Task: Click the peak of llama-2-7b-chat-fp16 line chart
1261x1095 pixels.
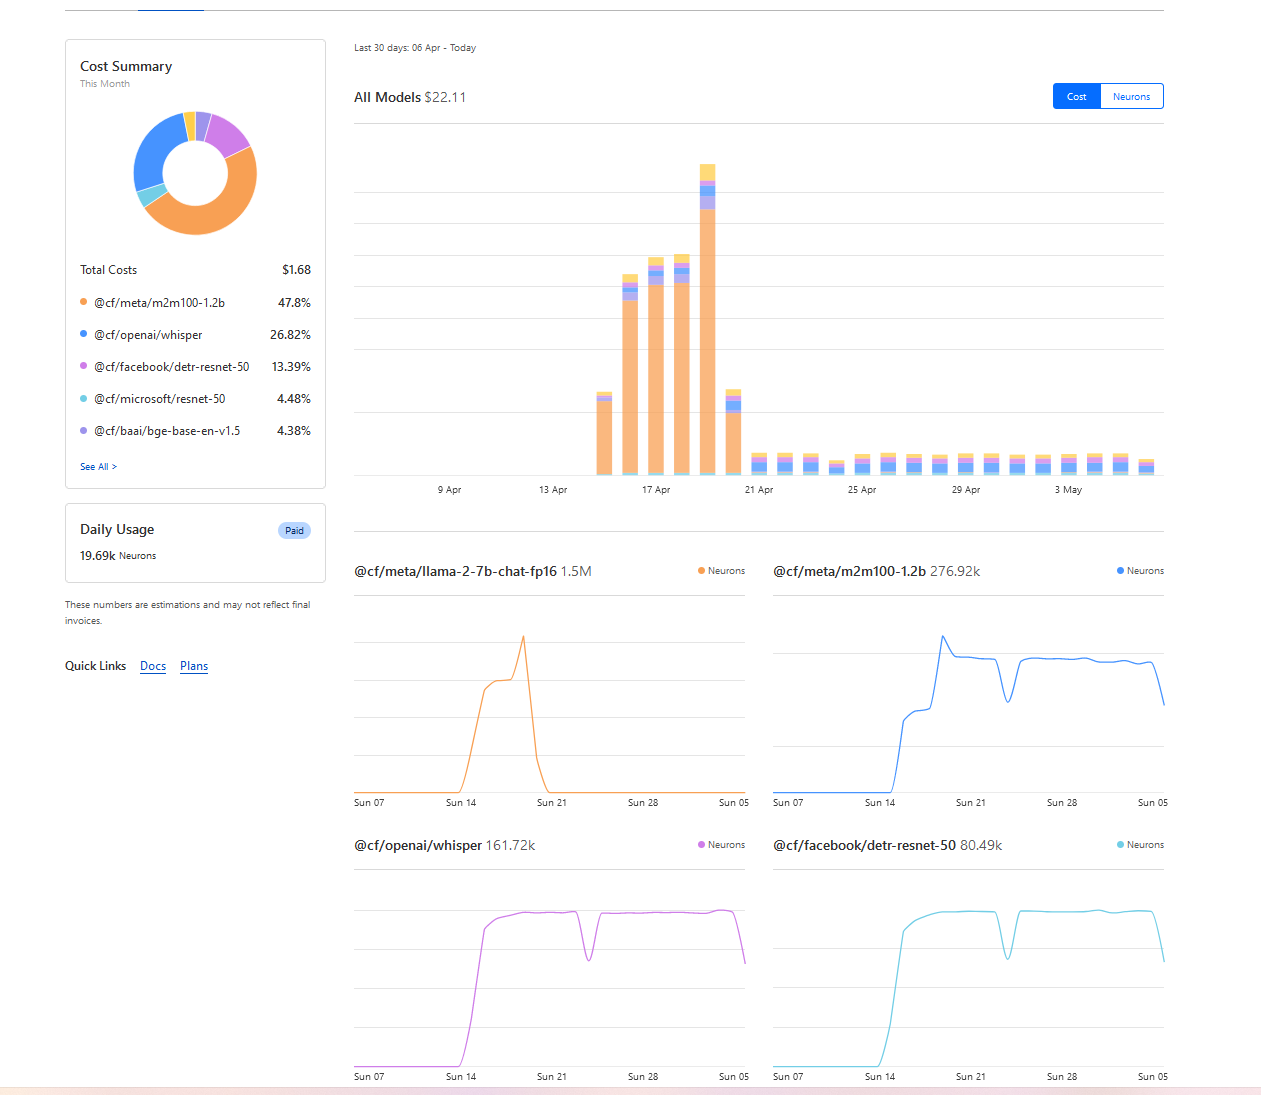Action: point(523,637)
